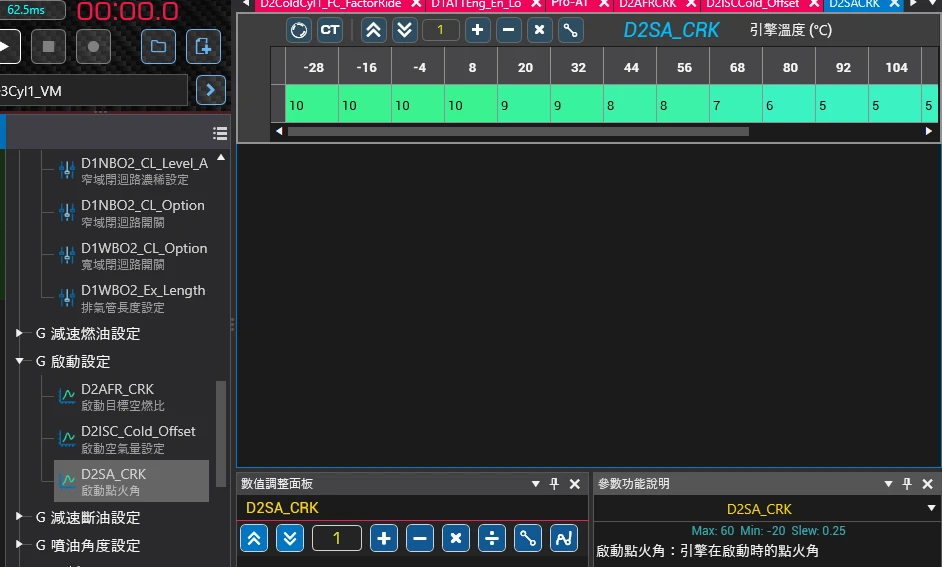
Task: Pin the 數值調整面板 panel
Action: [554, 484]
